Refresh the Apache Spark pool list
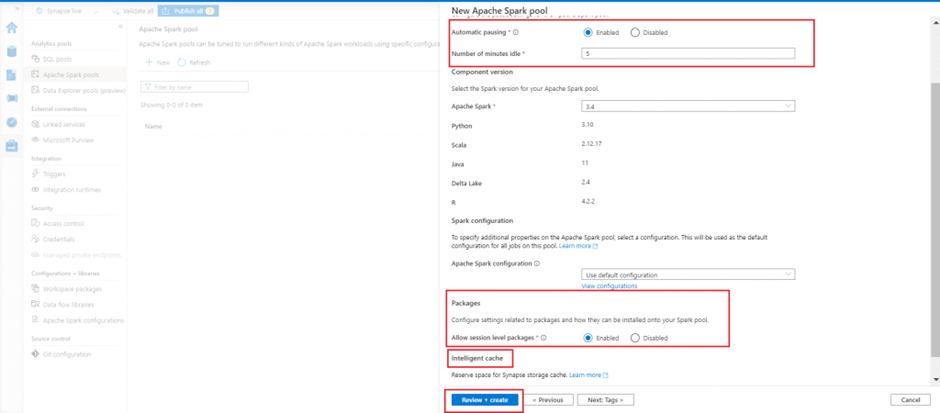 [194, 62]
